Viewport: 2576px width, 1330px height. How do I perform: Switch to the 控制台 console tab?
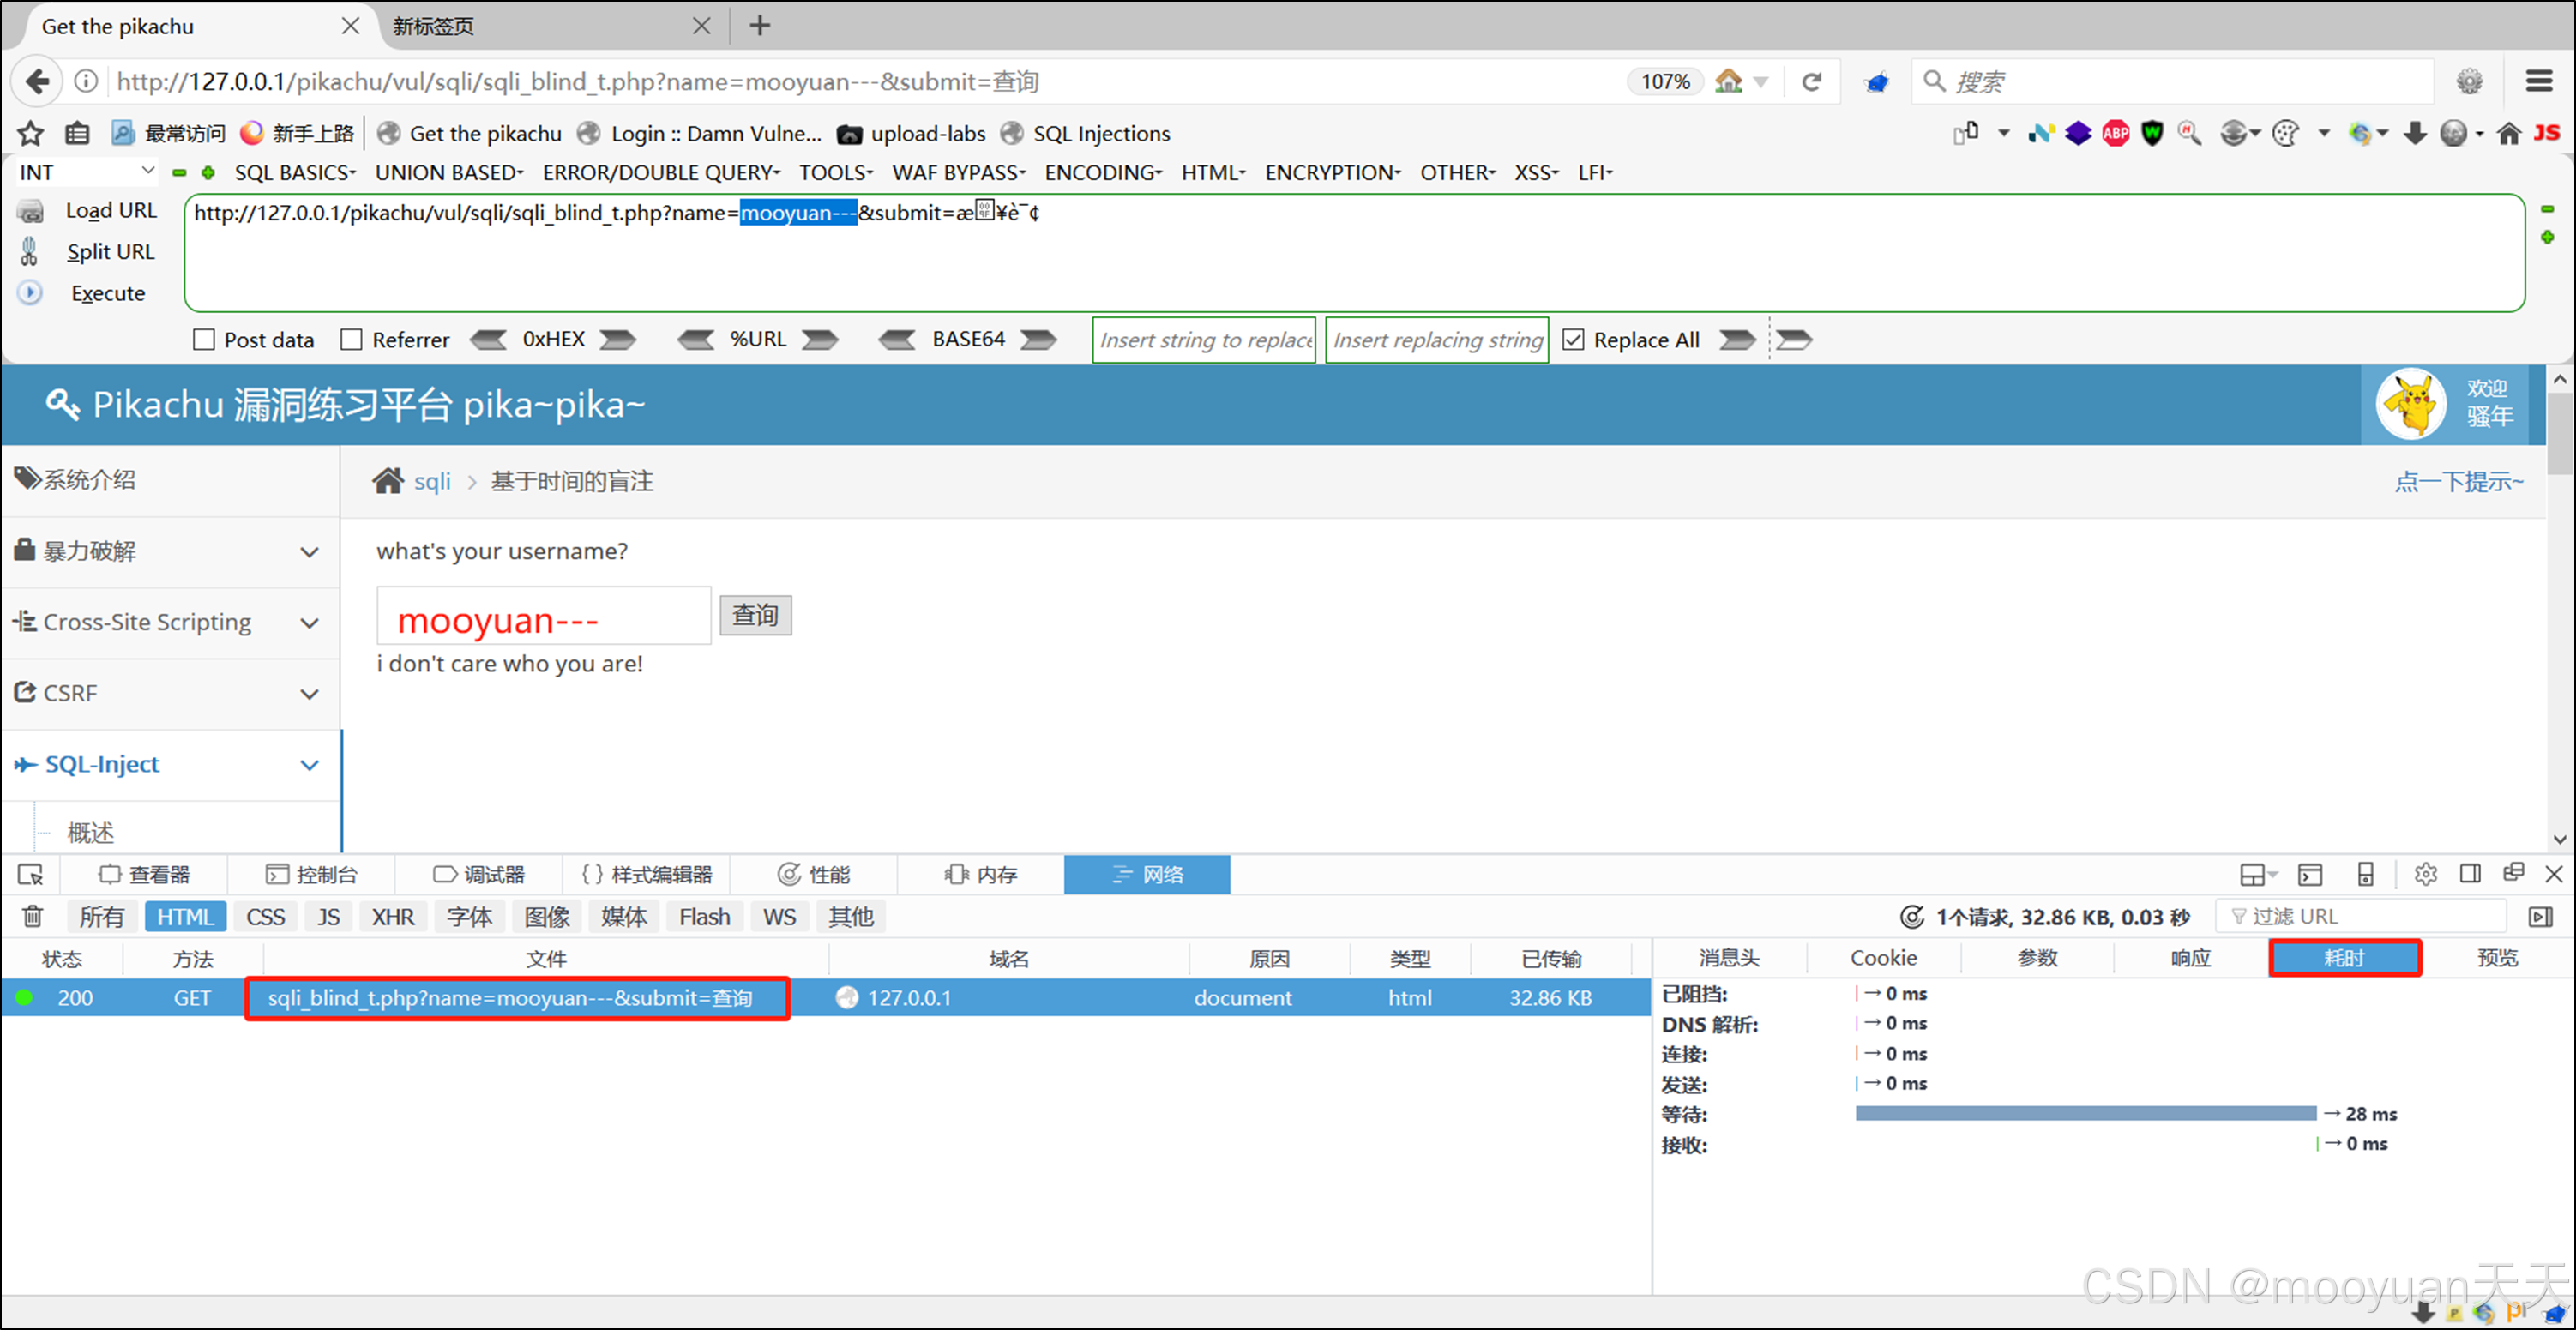[x=312, y=875]
